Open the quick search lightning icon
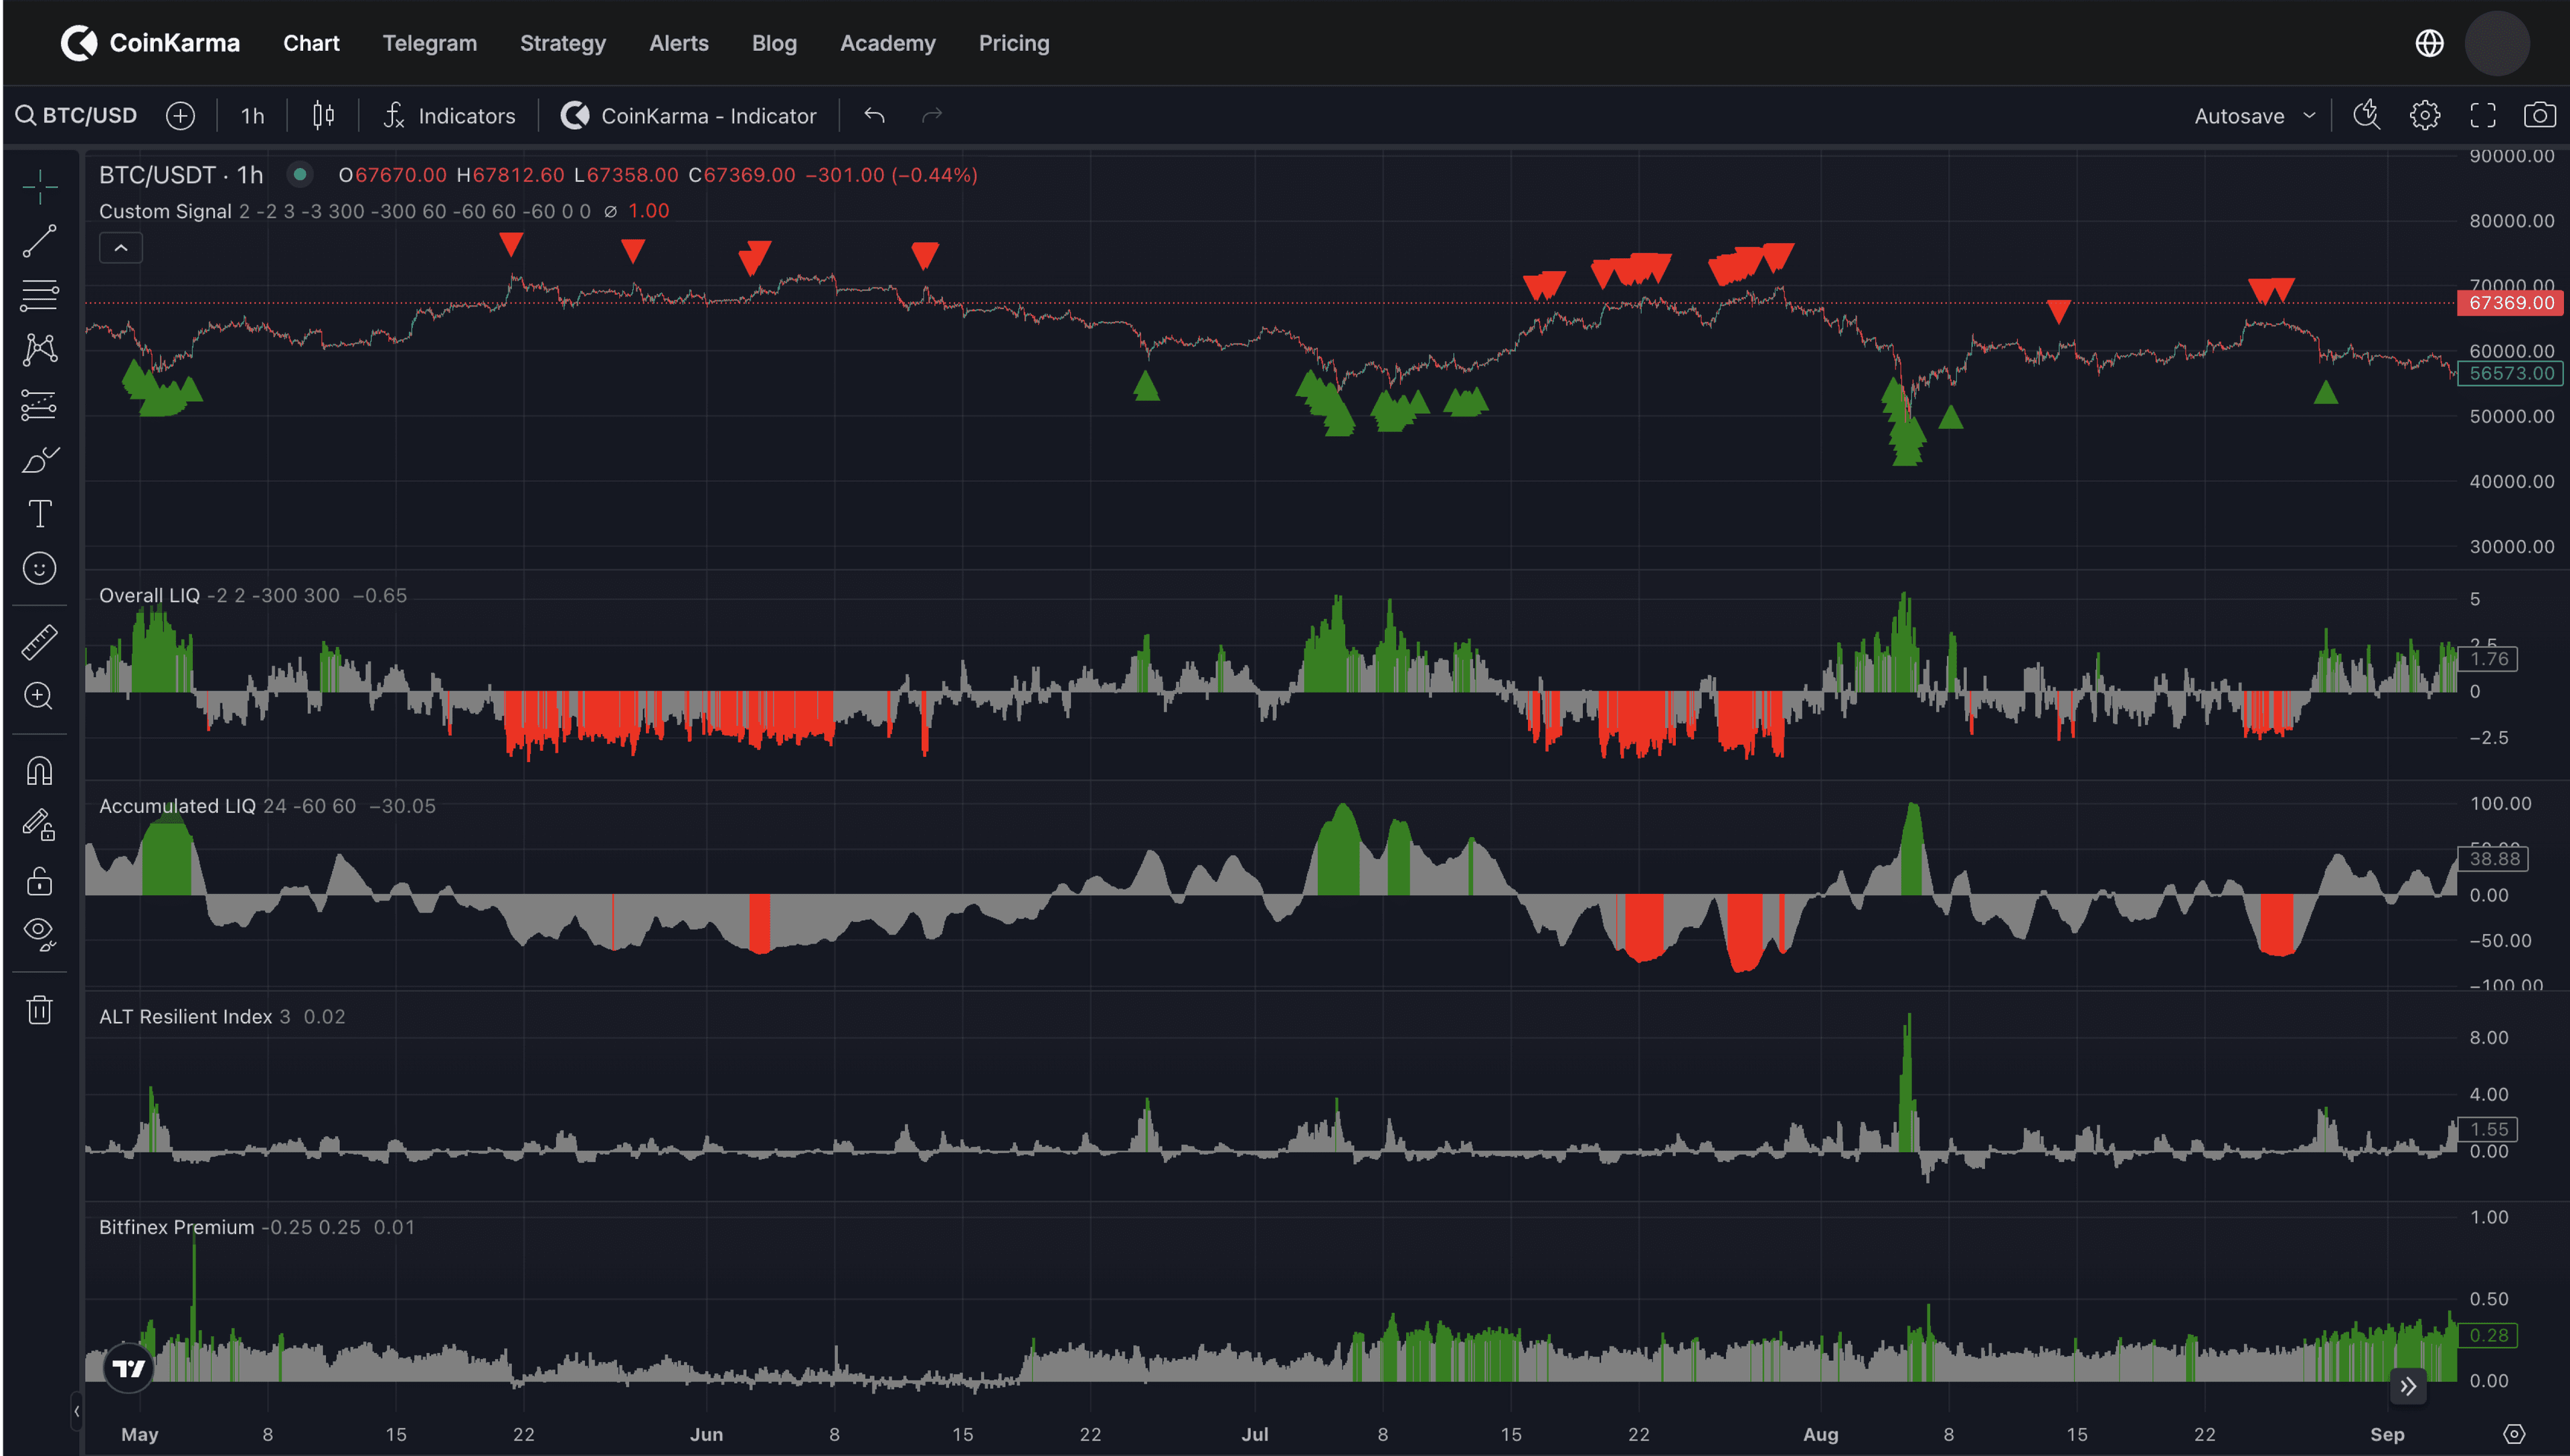The image size is (2570, 1456). [2366, 116]
